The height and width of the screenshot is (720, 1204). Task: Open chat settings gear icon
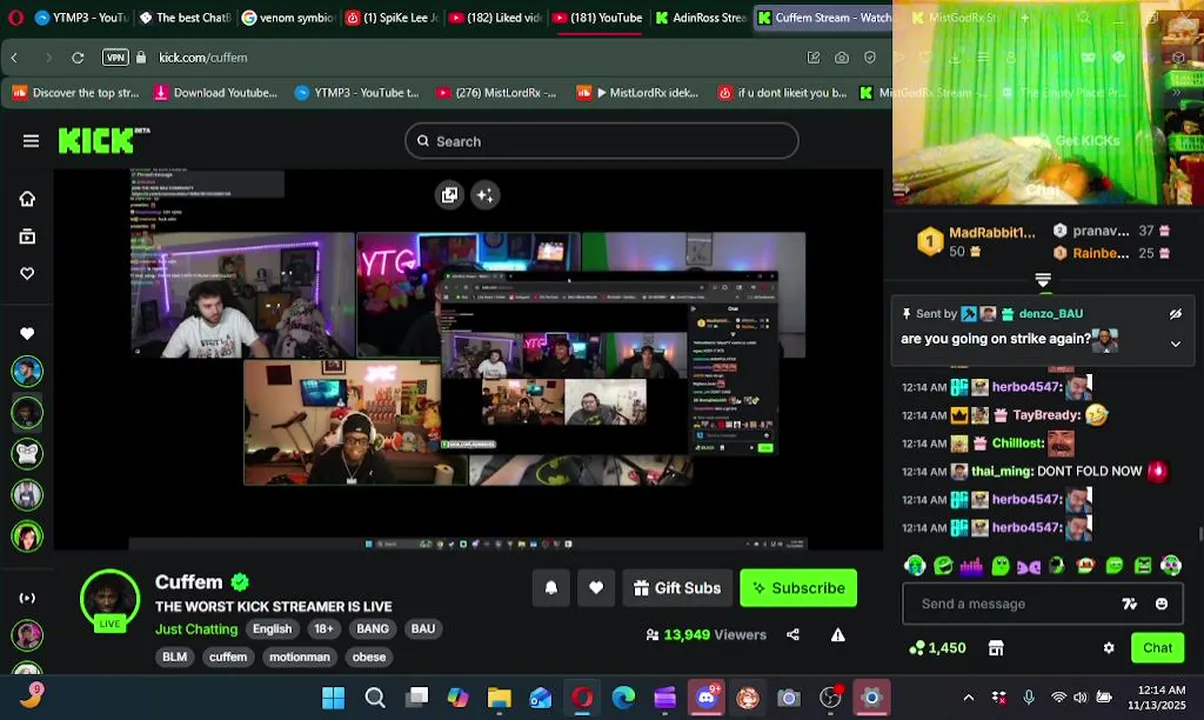[1109, 648]
